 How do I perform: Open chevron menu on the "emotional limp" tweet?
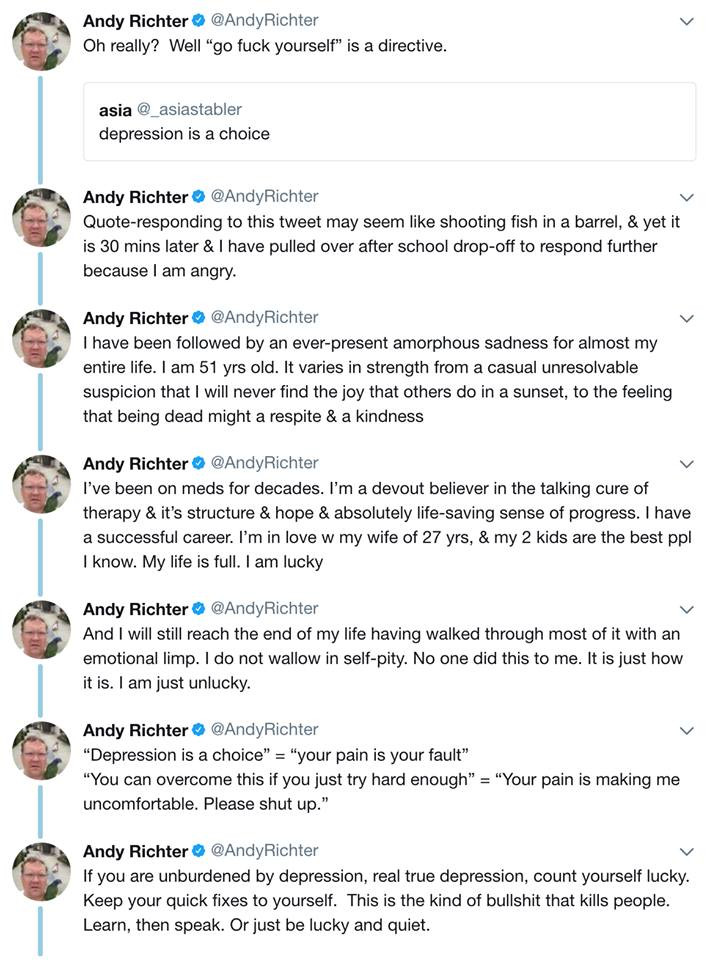686,609
